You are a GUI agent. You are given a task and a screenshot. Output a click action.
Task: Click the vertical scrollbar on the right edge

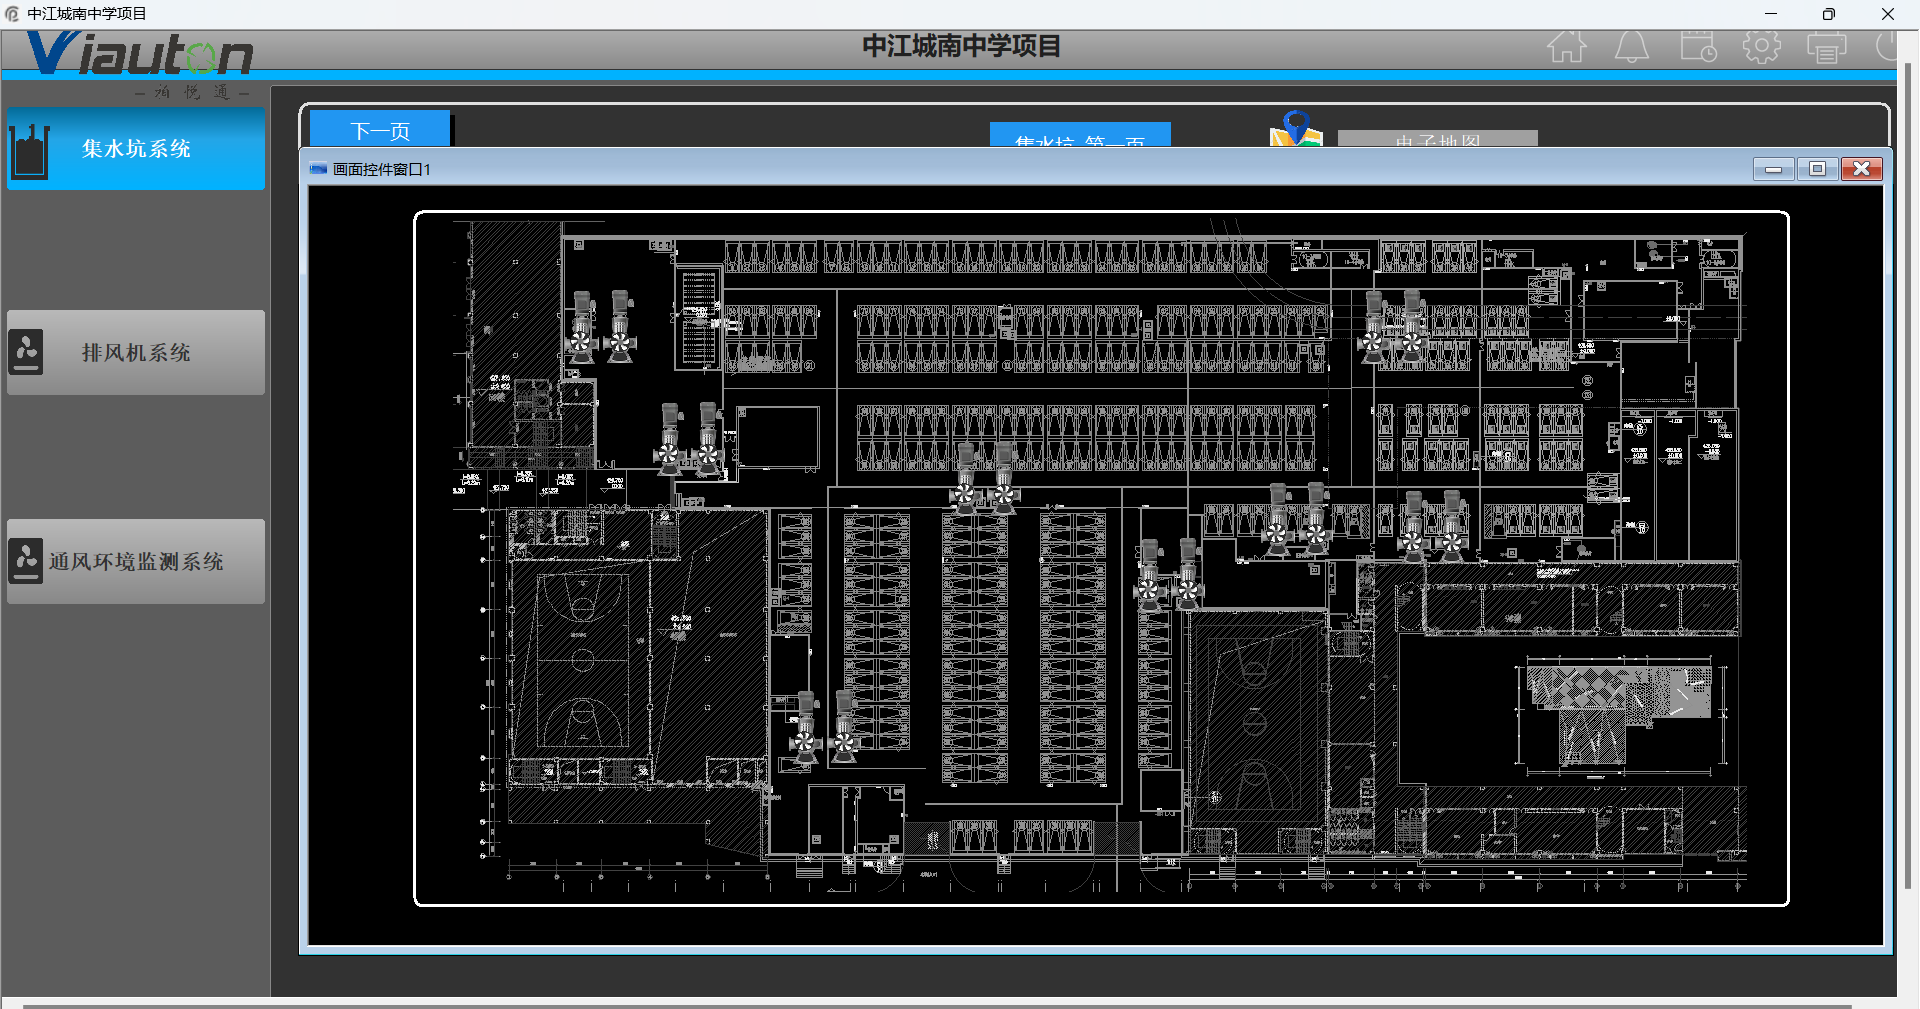[x=1908, y=475]
